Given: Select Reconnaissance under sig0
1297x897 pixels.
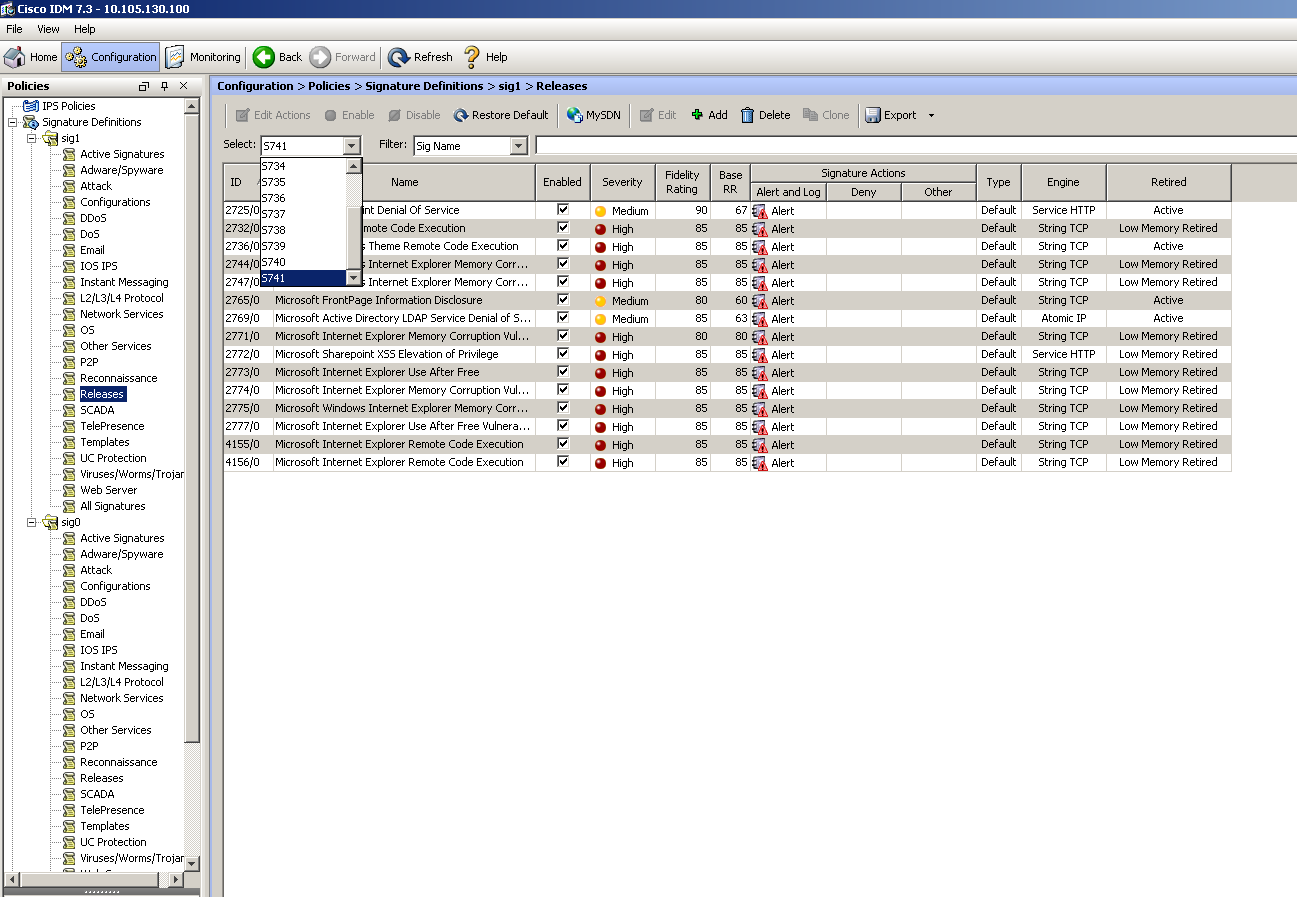Looking at the screenshot, I should (119, 762).
